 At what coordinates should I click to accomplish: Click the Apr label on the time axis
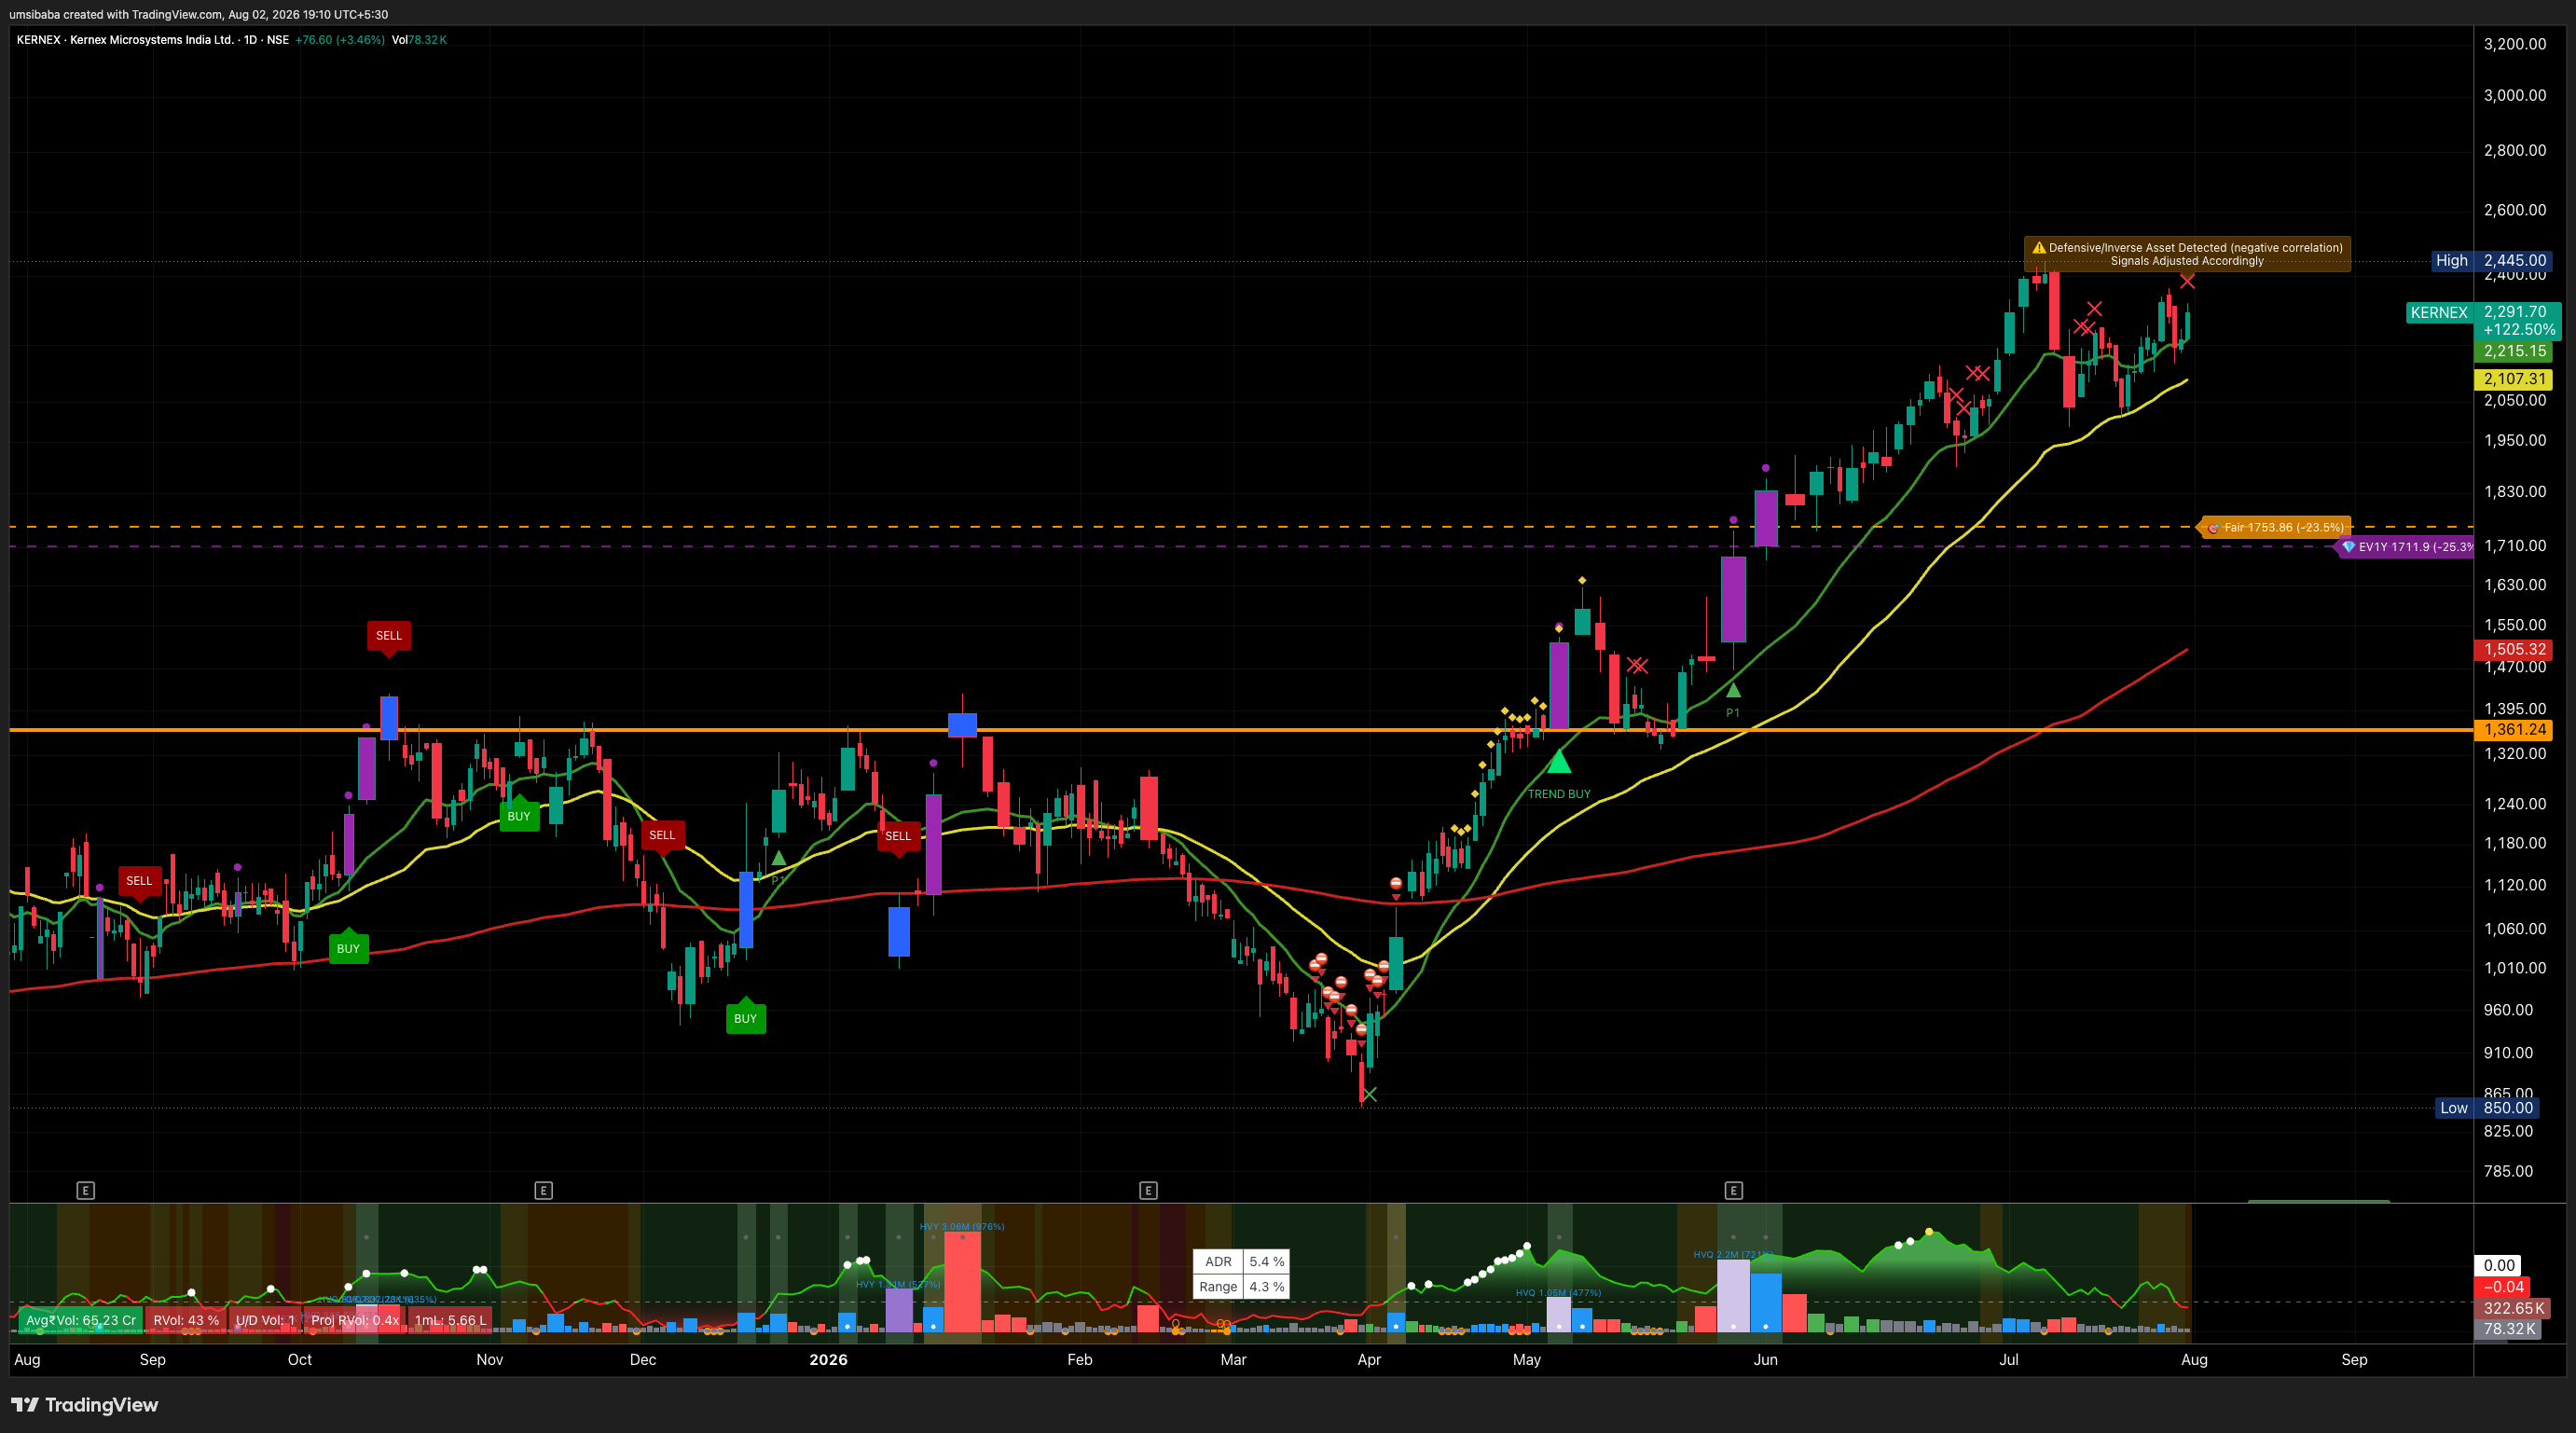coord(1369,1360)
